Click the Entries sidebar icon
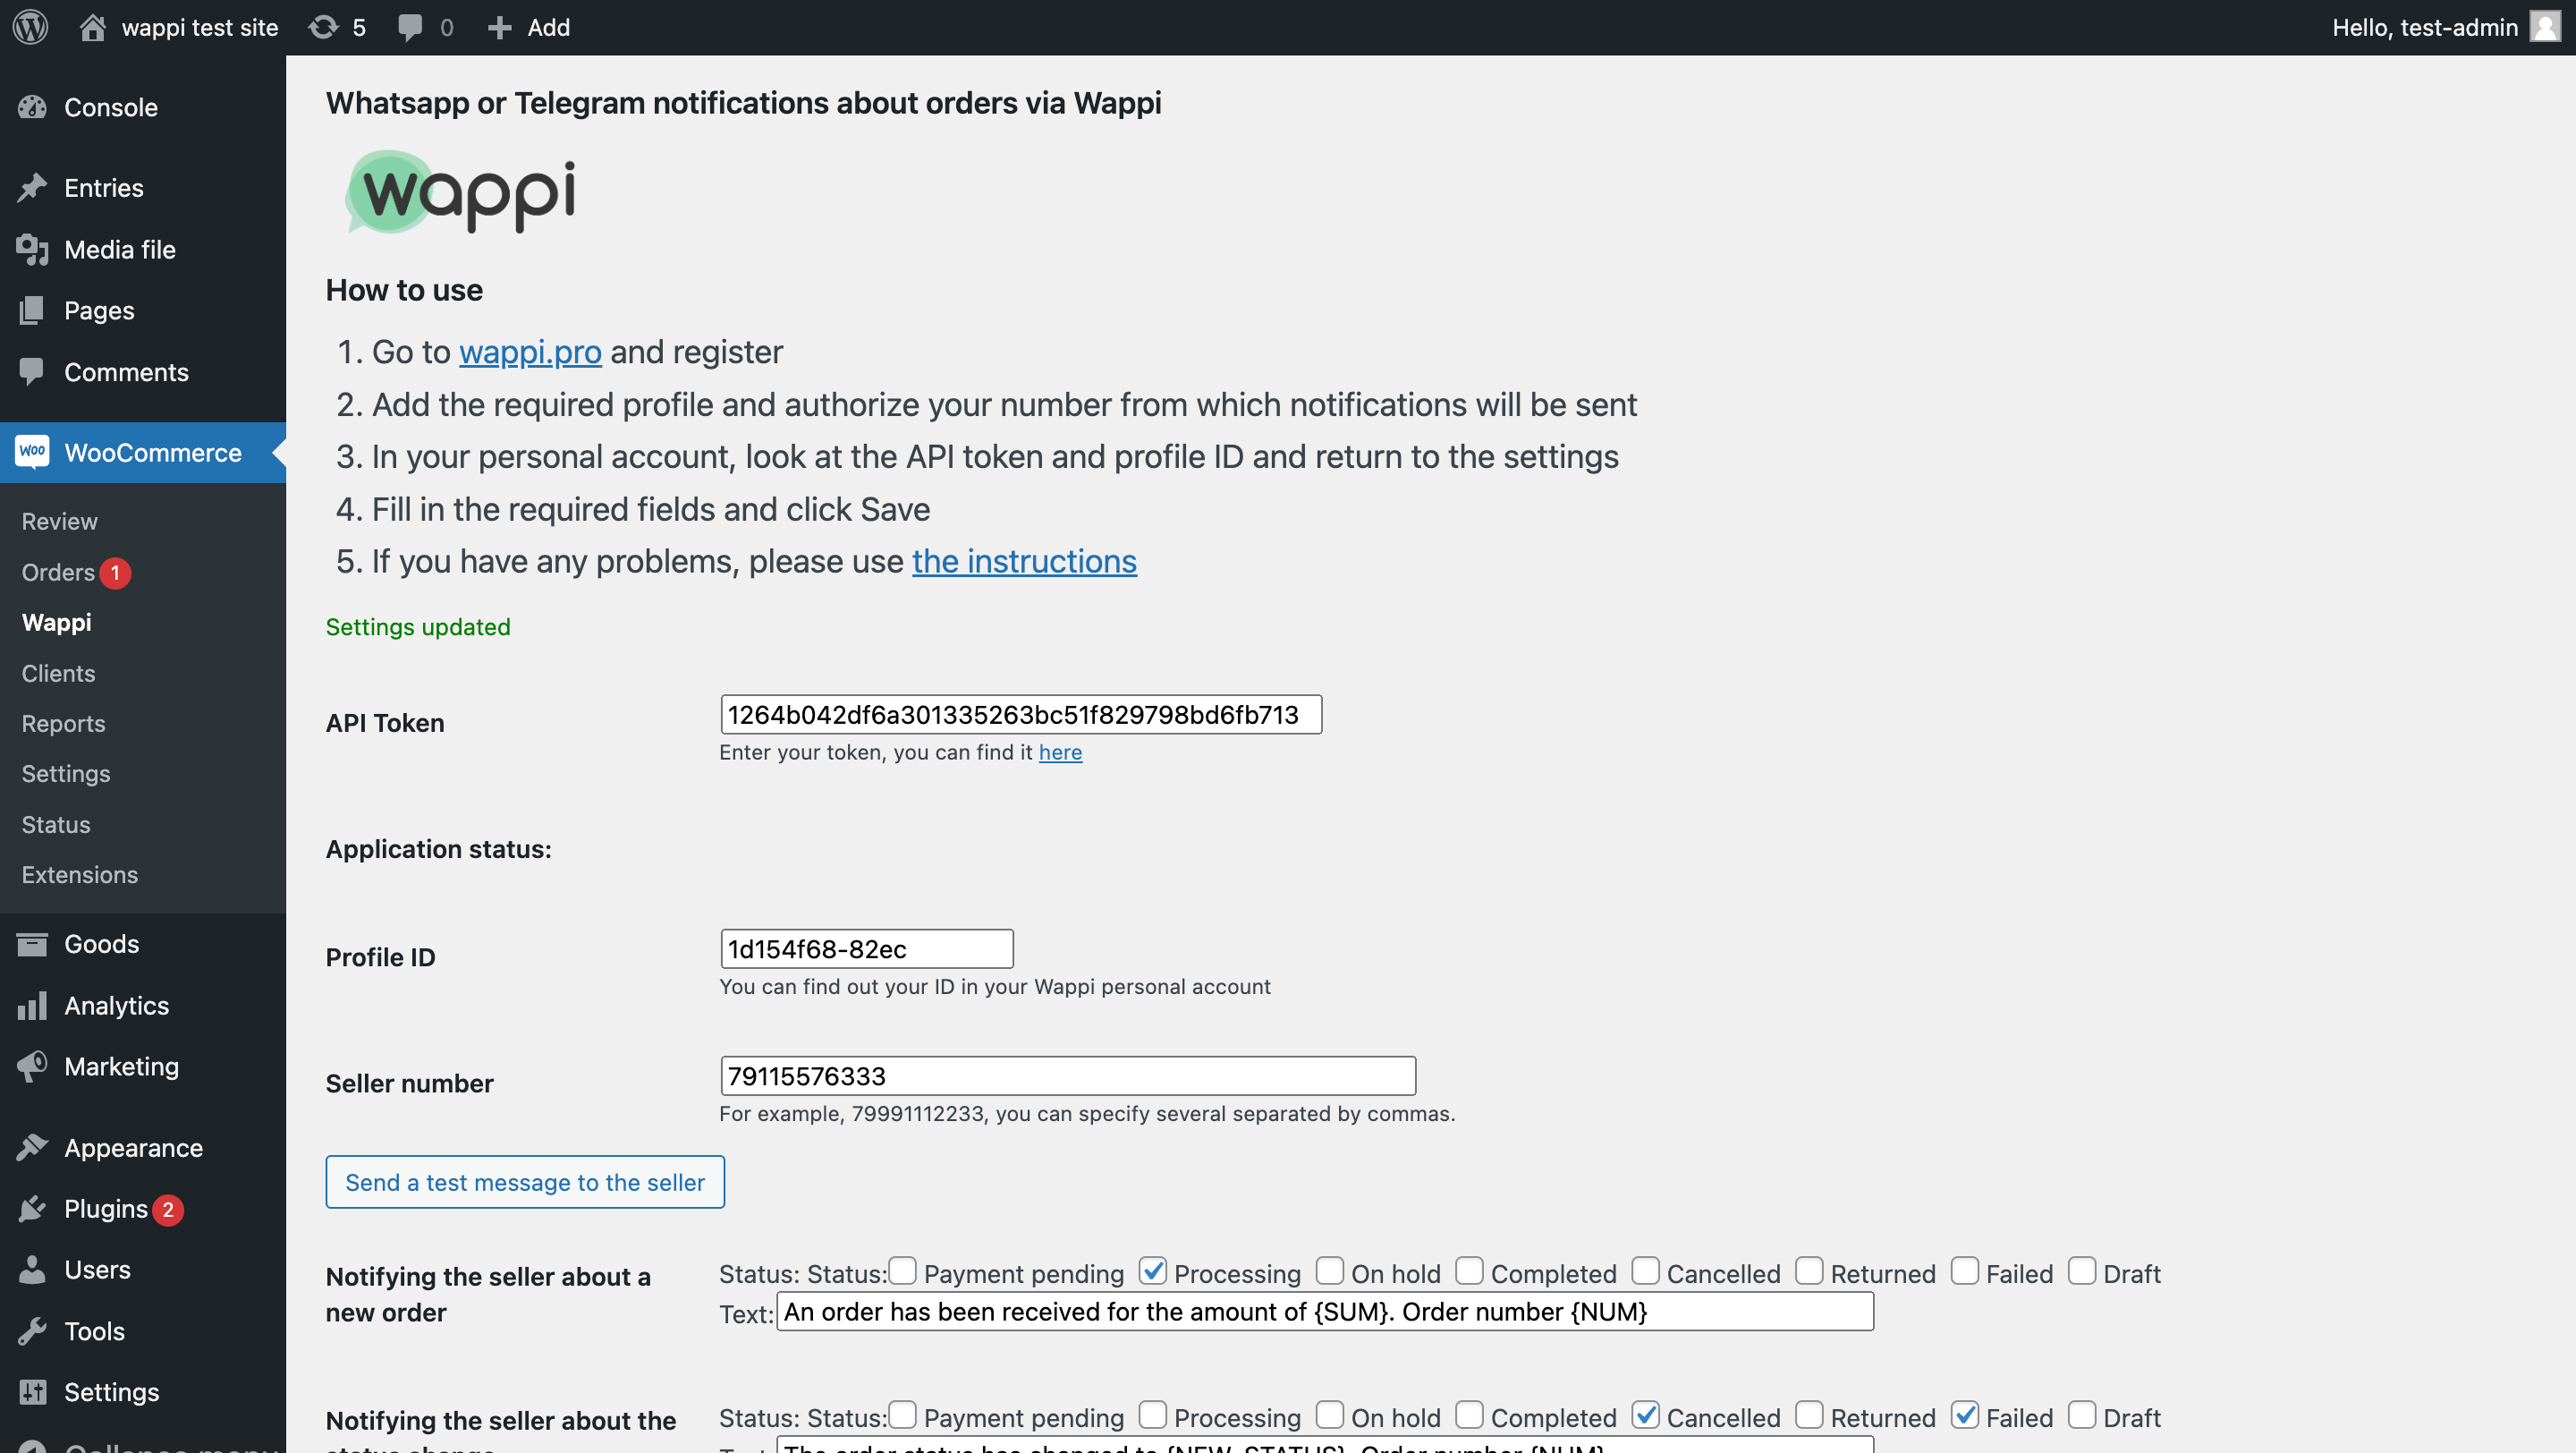The width and height of the screenshot is (2576, 1453). [36, 188]
